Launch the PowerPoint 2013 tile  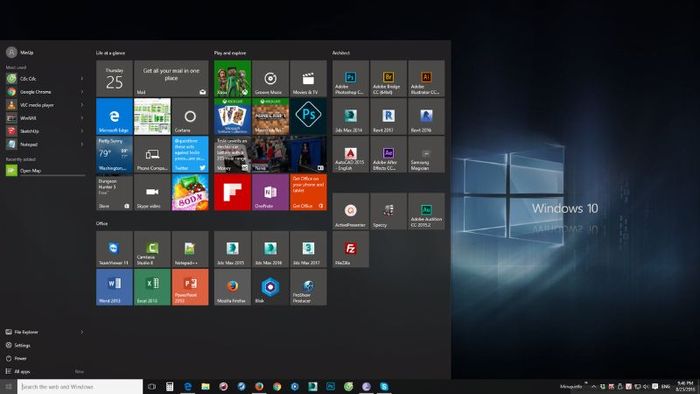click(x=190, y=287)
